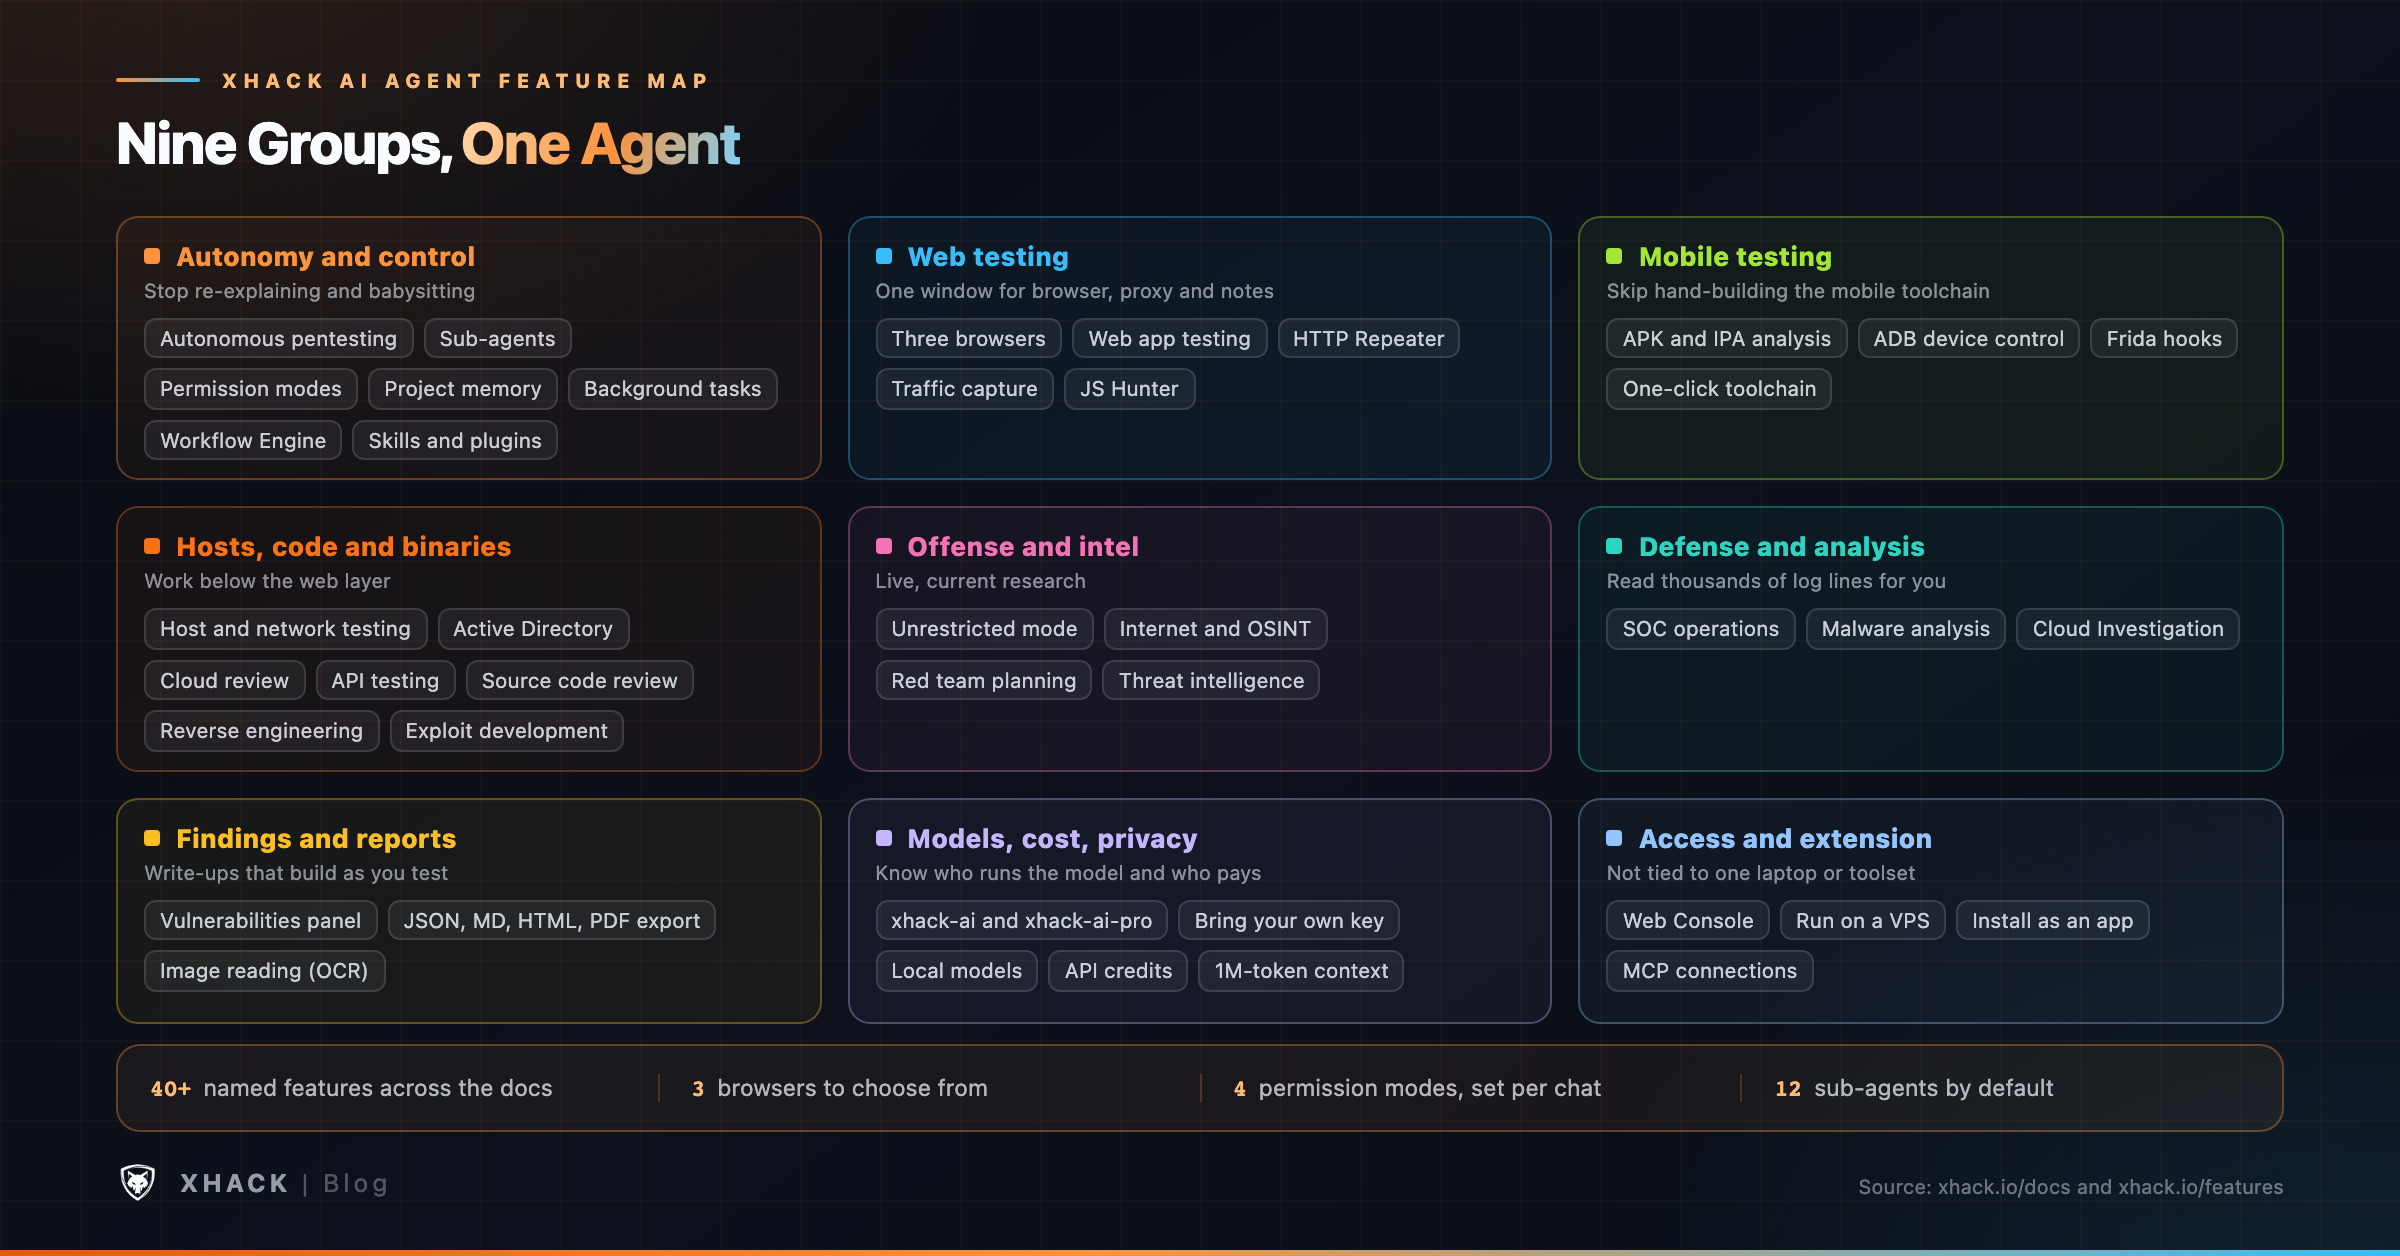Click '4 permission modes, set per chat'
The height and width of the screenshot is (1256, 2400).
pos(1417,1088)
